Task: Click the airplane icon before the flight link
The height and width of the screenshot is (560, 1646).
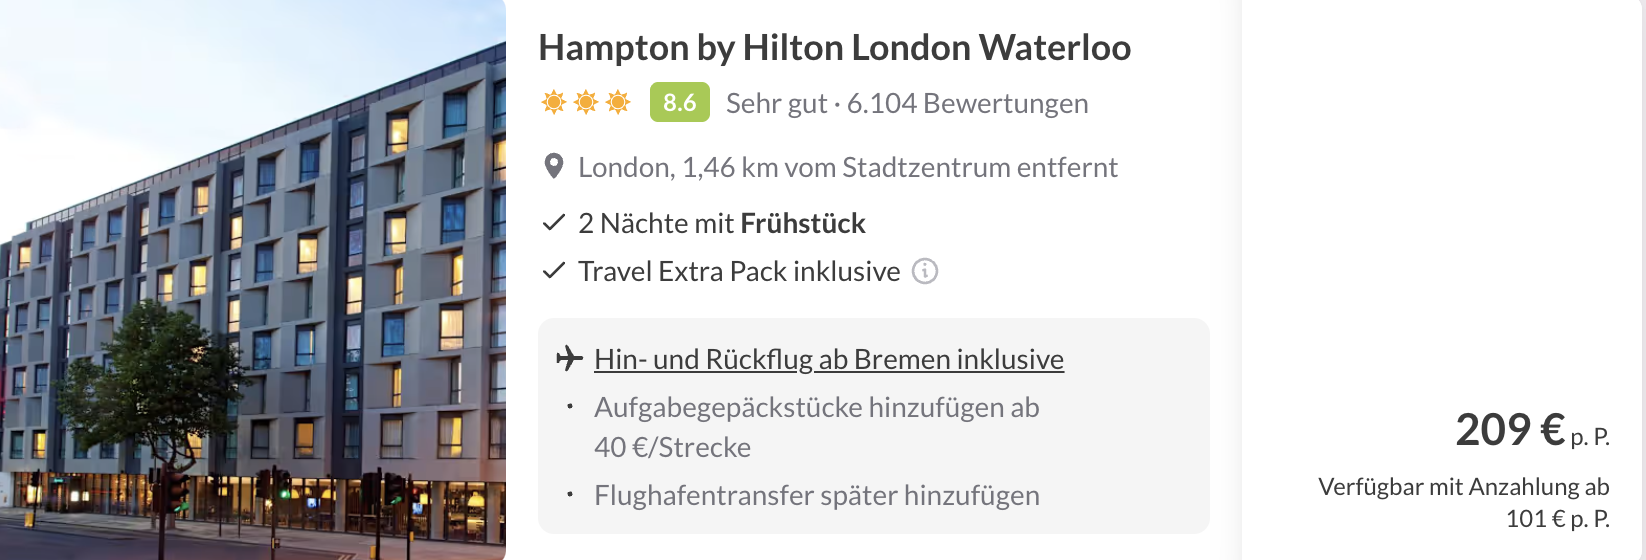Action: coord(569,358)
